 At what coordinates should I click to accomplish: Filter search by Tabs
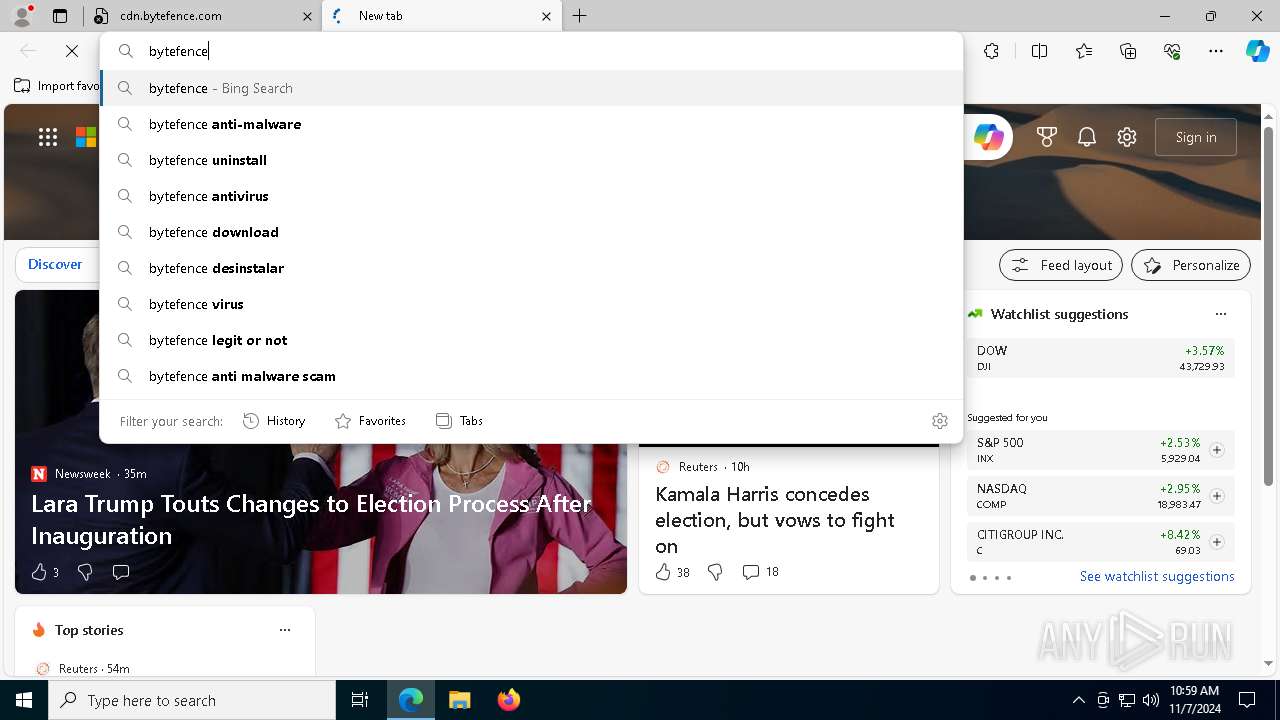(x=459, y=421)
